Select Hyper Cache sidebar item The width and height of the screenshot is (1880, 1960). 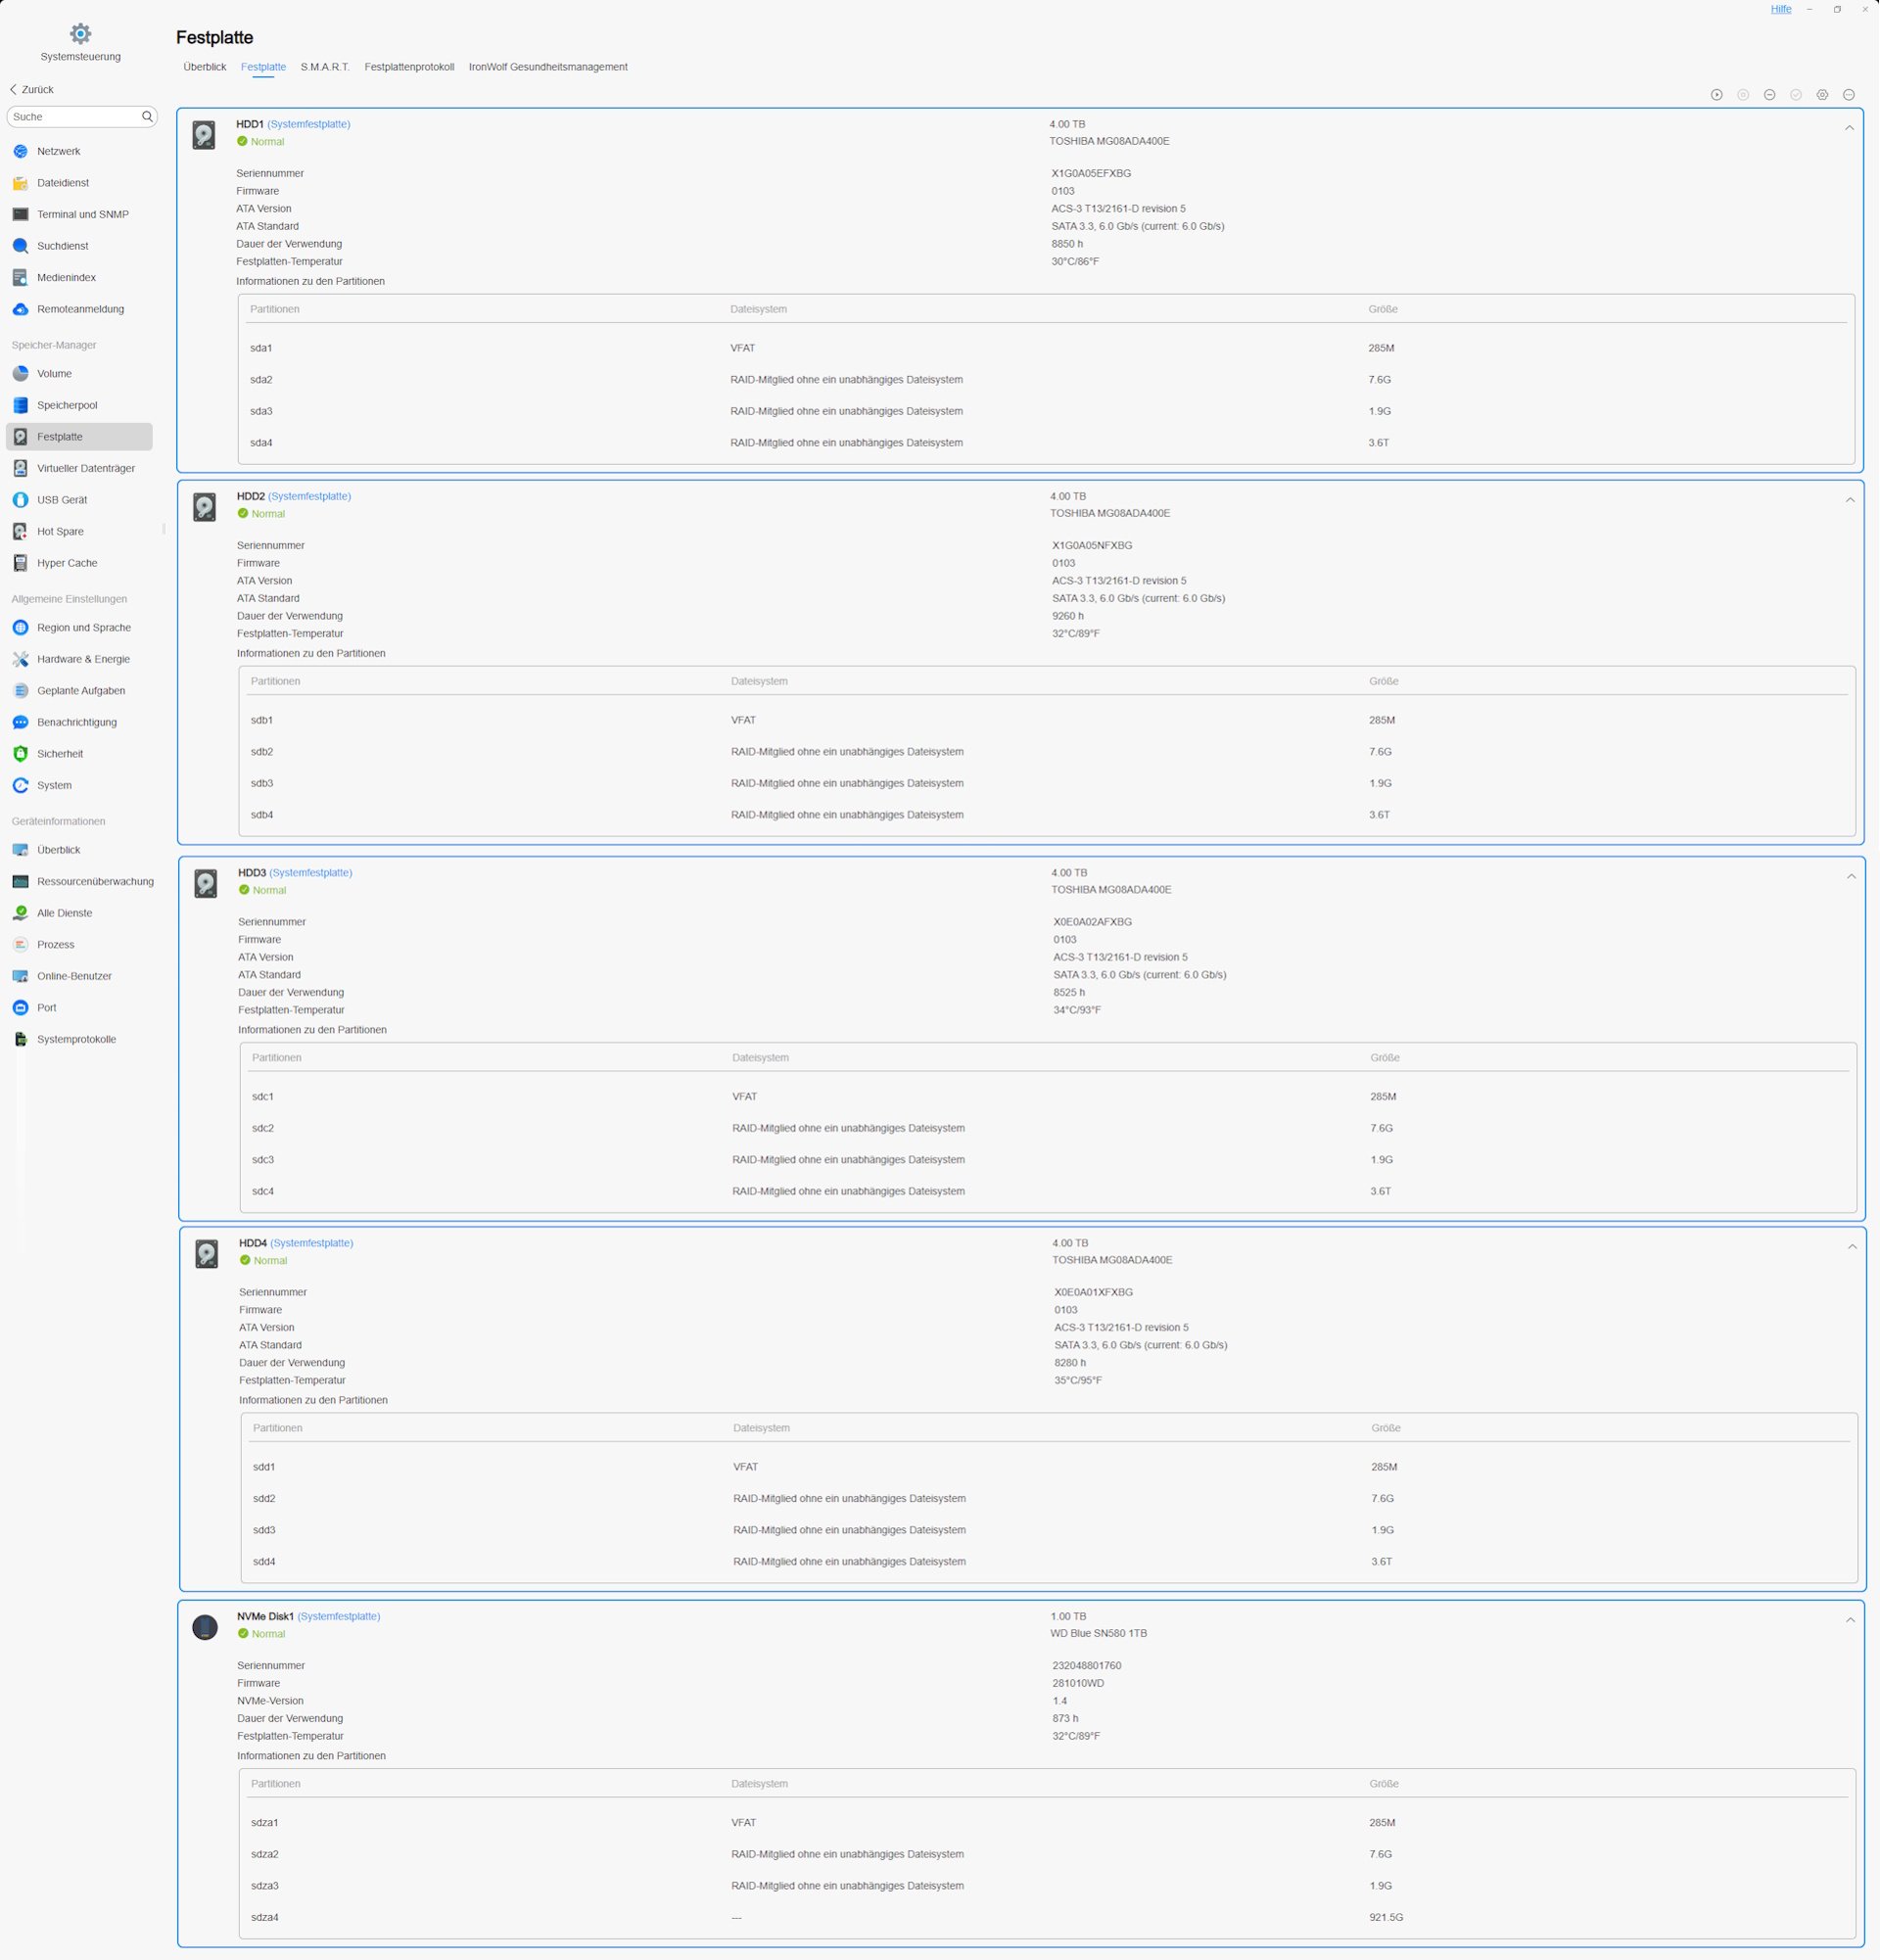pos(67,563)
